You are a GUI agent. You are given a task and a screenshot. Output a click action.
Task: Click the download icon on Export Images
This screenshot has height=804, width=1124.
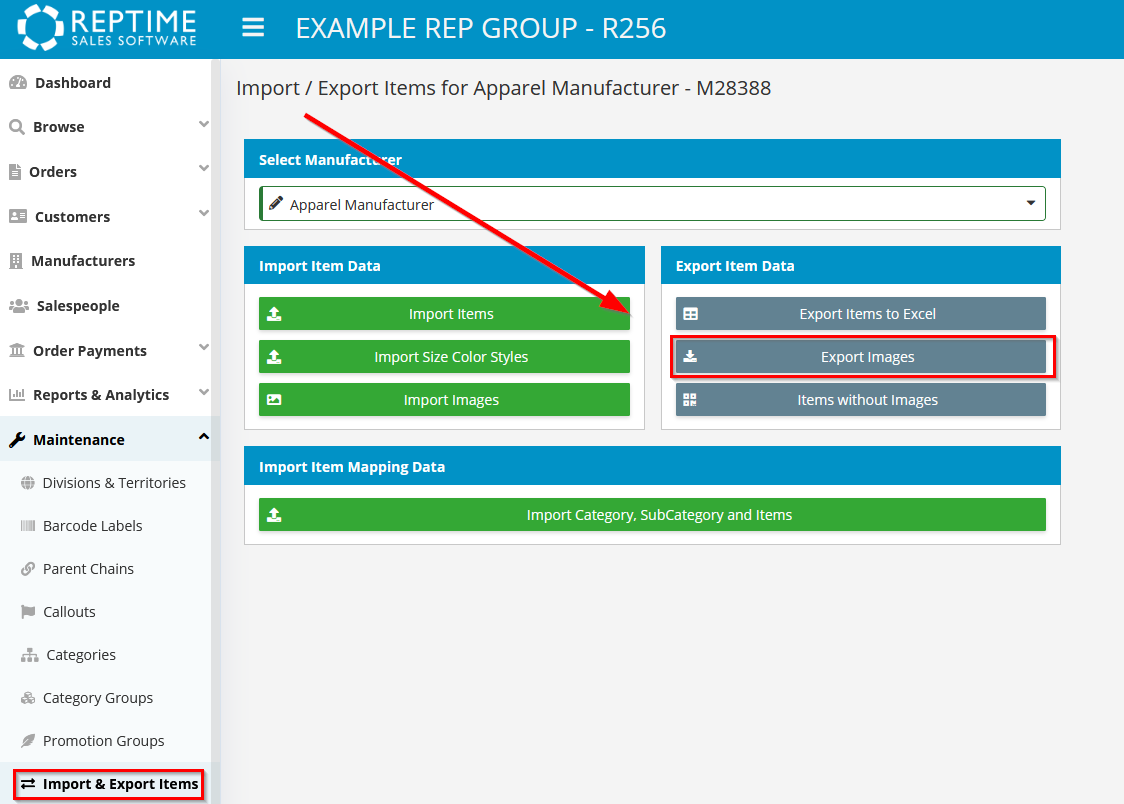[690, 356]
